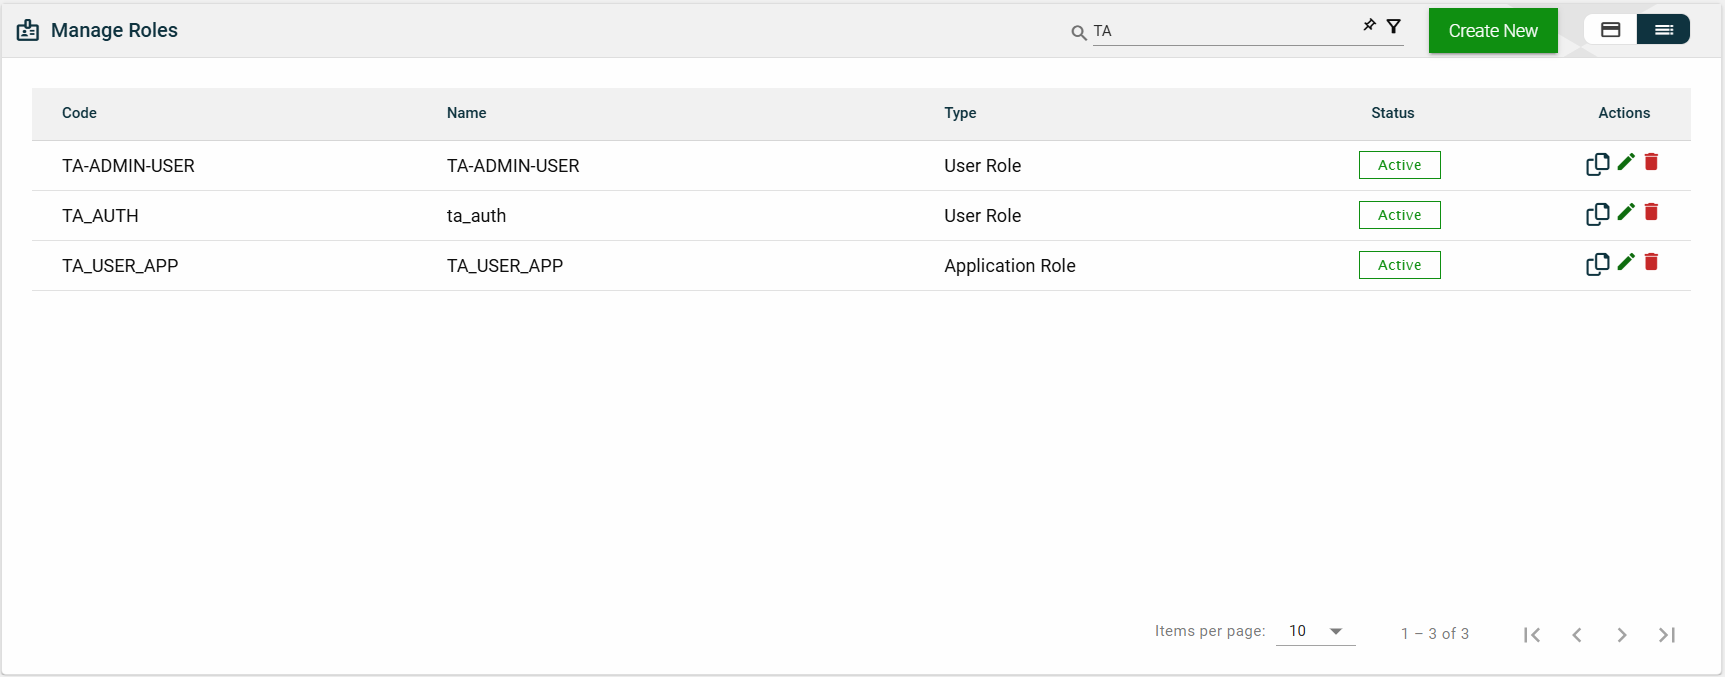Click the Active status of TA_AUTH

(1399, 215)
